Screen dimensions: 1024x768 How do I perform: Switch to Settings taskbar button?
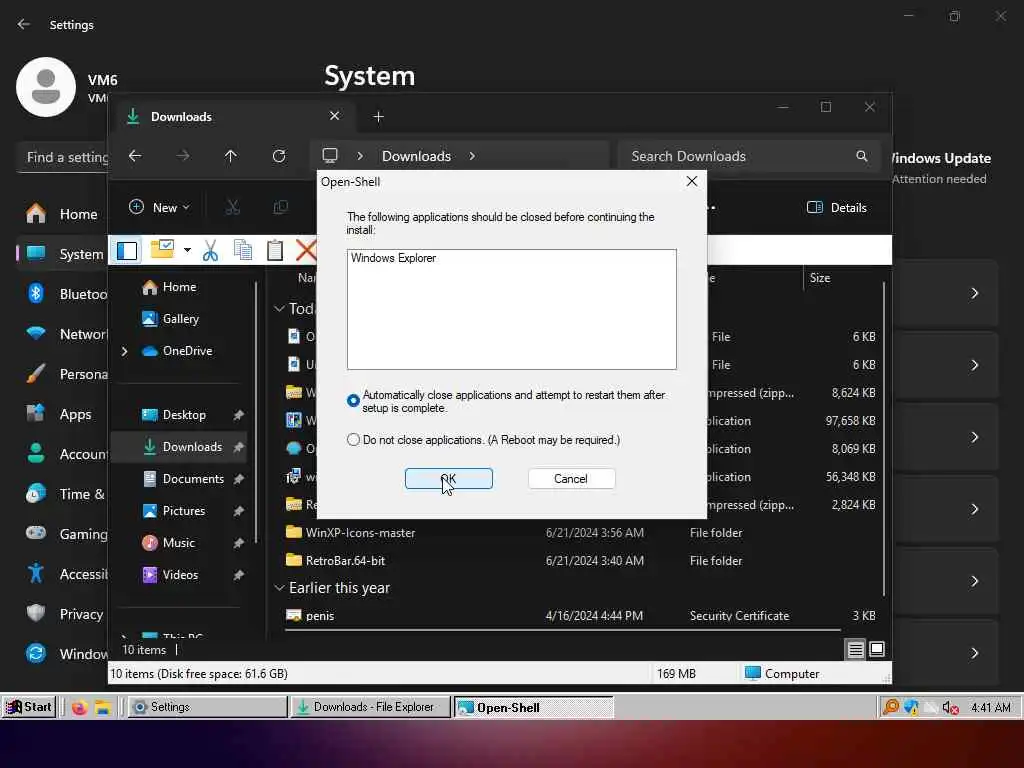[207, 707]
